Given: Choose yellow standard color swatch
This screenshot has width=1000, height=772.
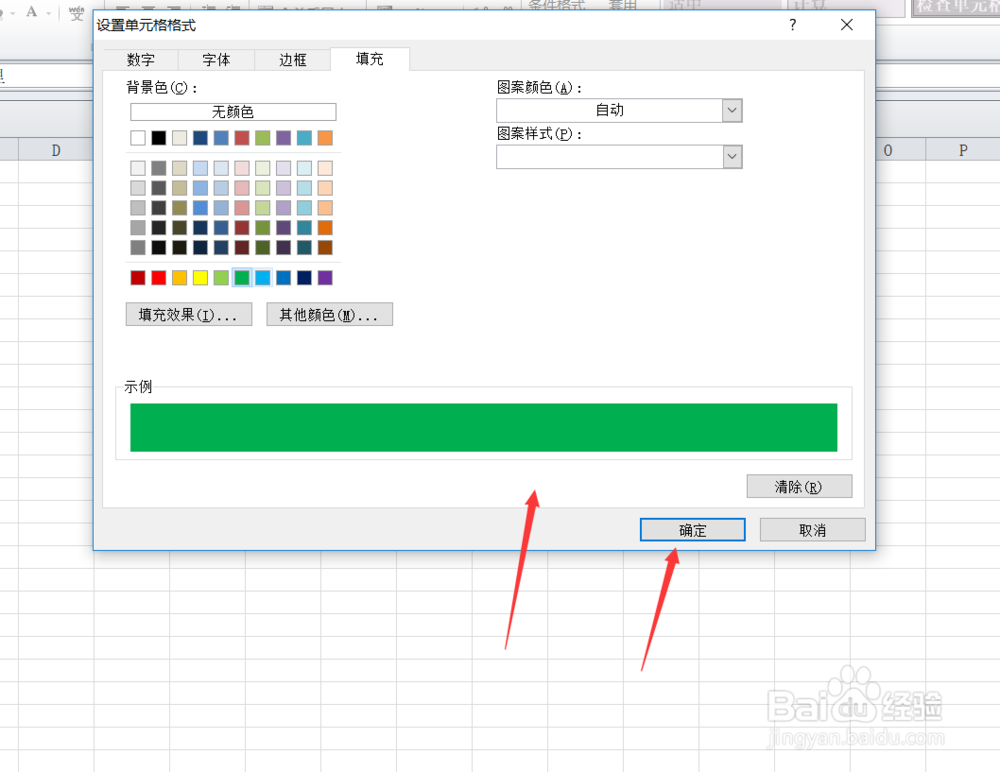Looking at the screenshot, I should (x=200, y=278).
